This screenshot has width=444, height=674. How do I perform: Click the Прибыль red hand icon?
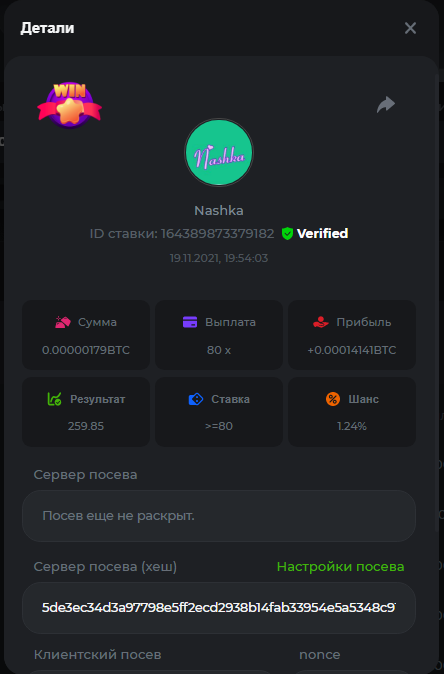pyautogui.click(x=321, y=322)
